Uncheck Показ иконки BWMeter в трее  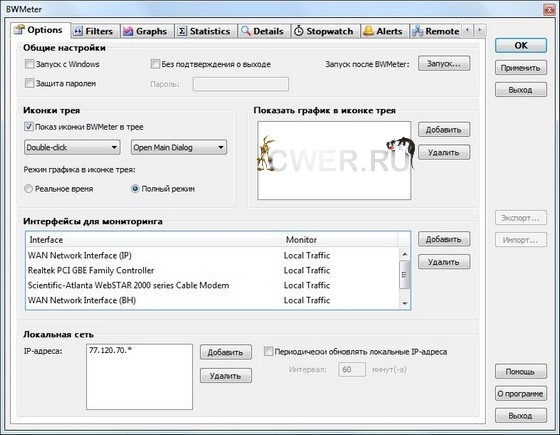pos(29,127)
